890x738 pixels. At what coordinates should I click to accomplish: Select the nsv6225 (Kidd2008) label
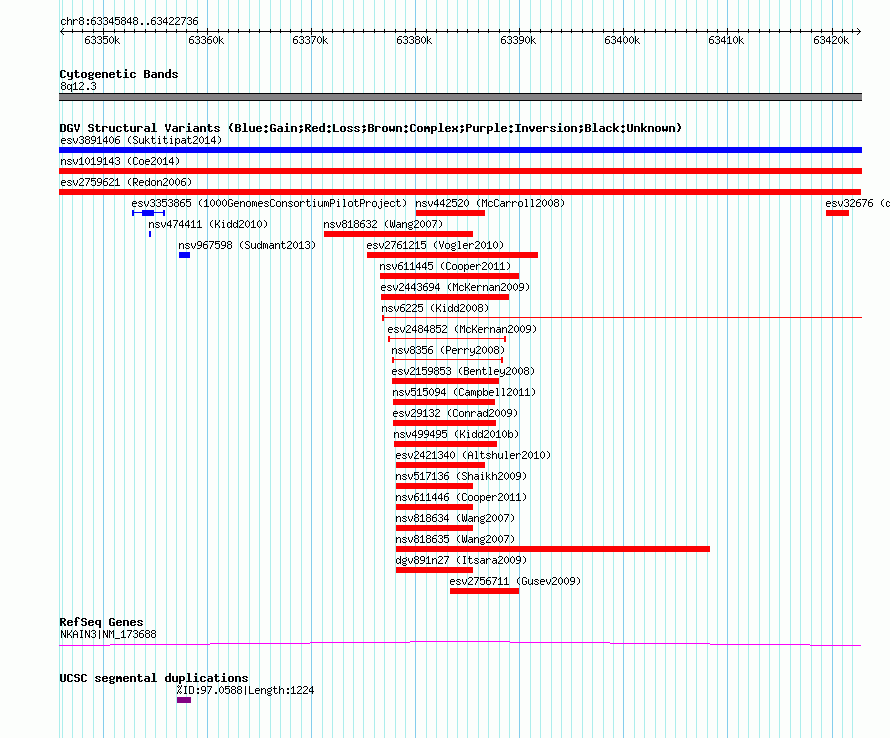point(435,308)
